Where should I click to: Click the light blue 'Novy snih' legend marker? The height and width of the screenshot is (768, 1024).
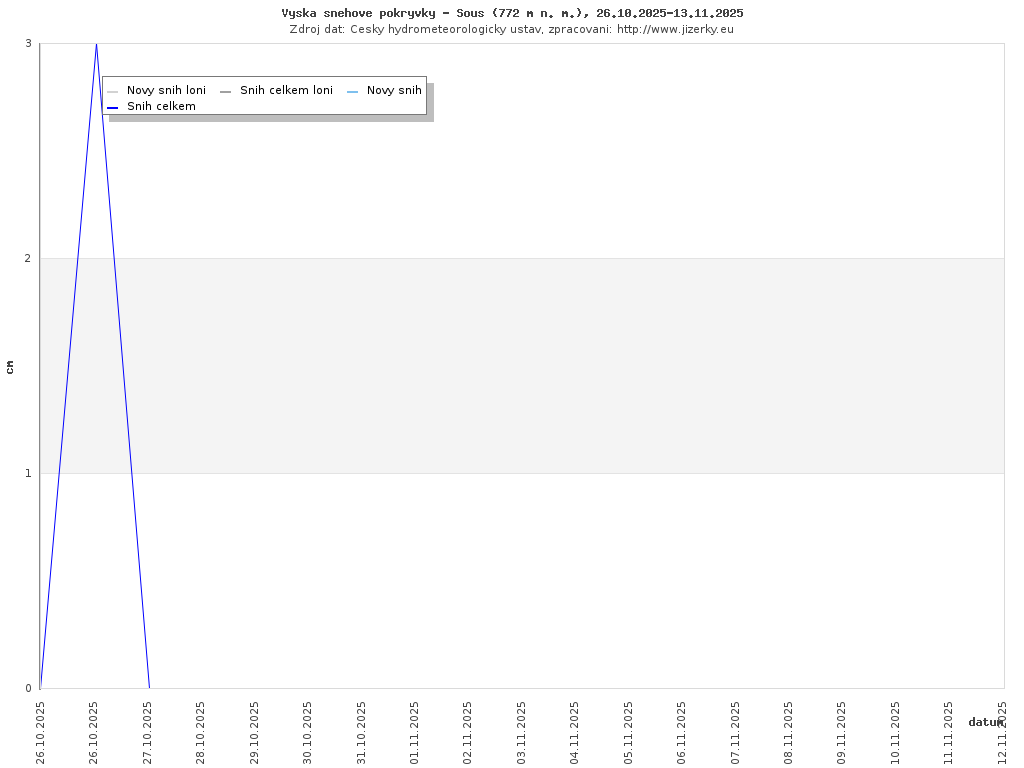pyautogui.click(x=352, y=91)
